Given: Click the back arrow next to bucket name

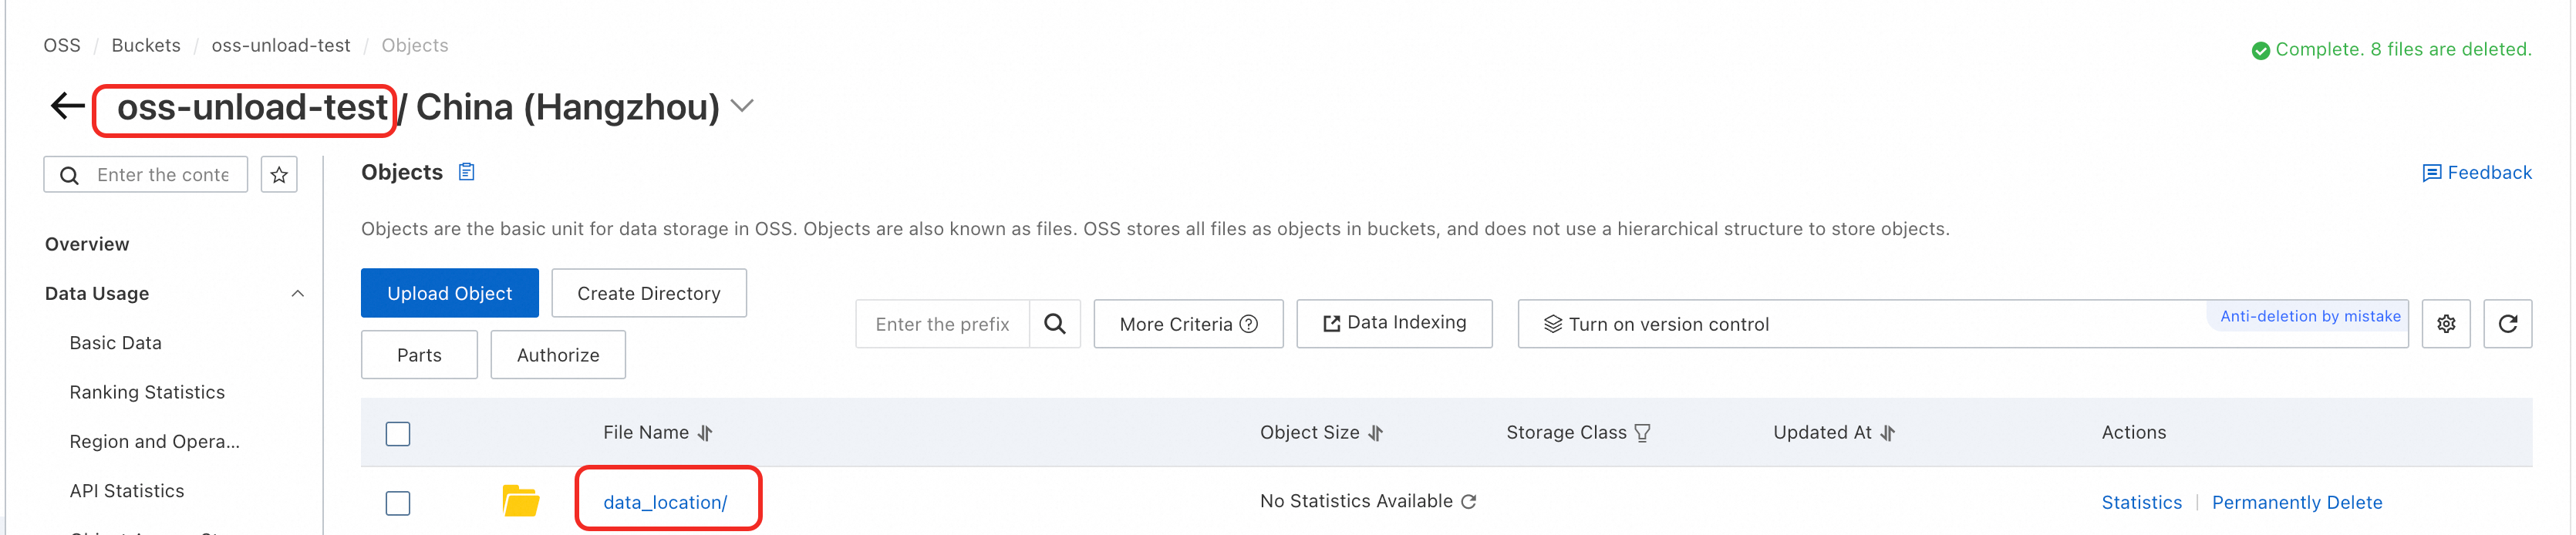Looking at the screenshot, I should pos(67,106).
